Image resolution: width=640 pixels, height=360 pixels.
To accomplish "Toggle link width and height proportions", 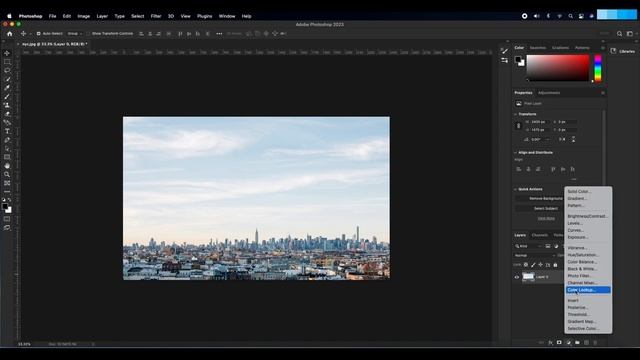I will point(519,126).
